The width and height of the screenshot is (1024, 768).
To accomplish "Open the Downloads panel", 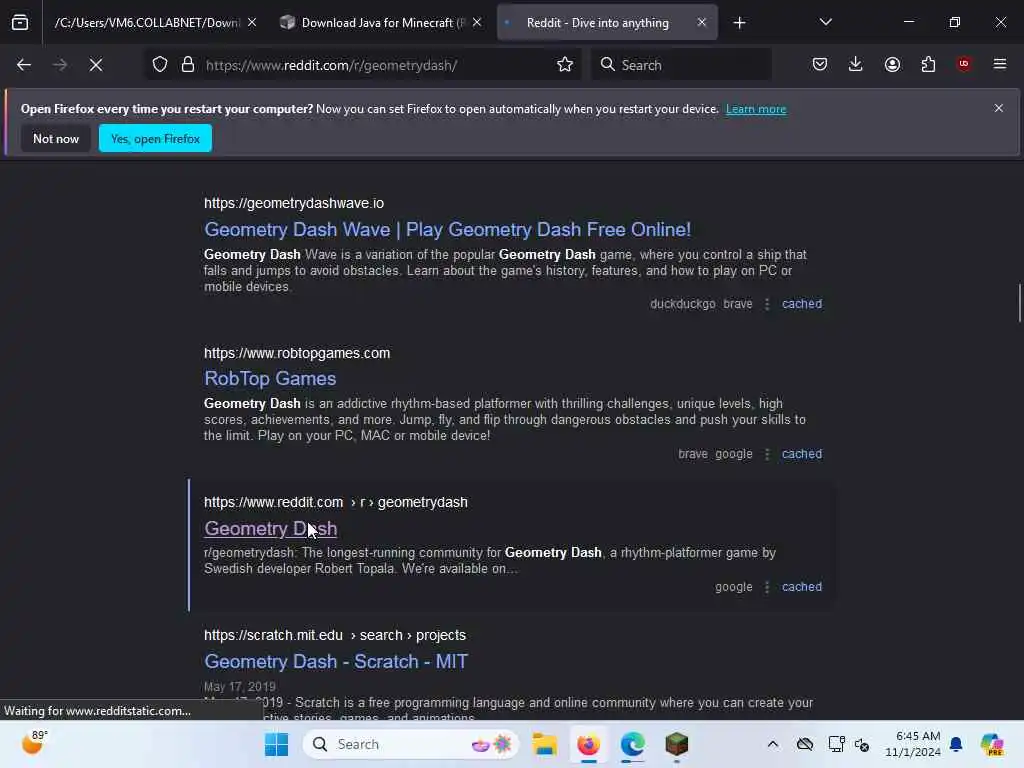I will (x=856, y=64).
